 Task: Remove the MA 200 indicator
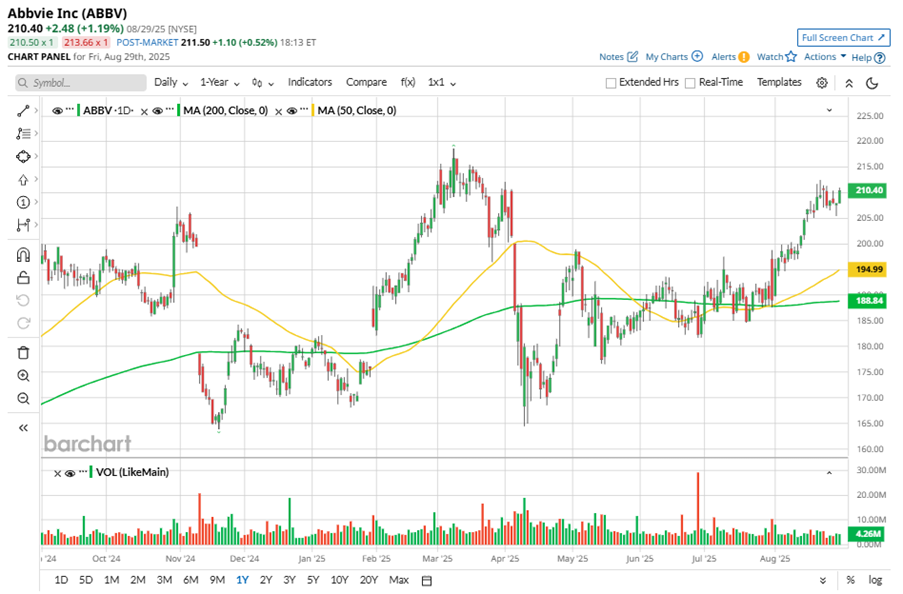[144, 111]
